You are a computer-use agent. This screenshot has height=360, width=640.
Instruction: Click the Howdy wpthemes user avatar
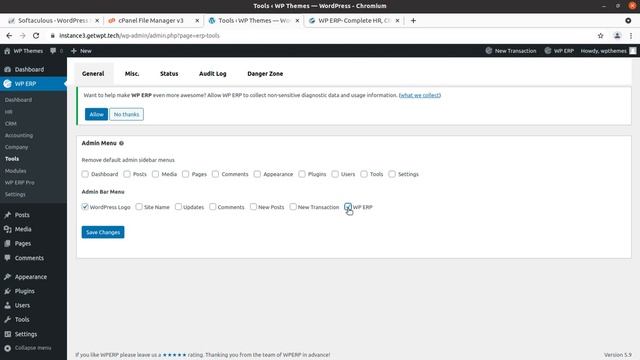633,51
